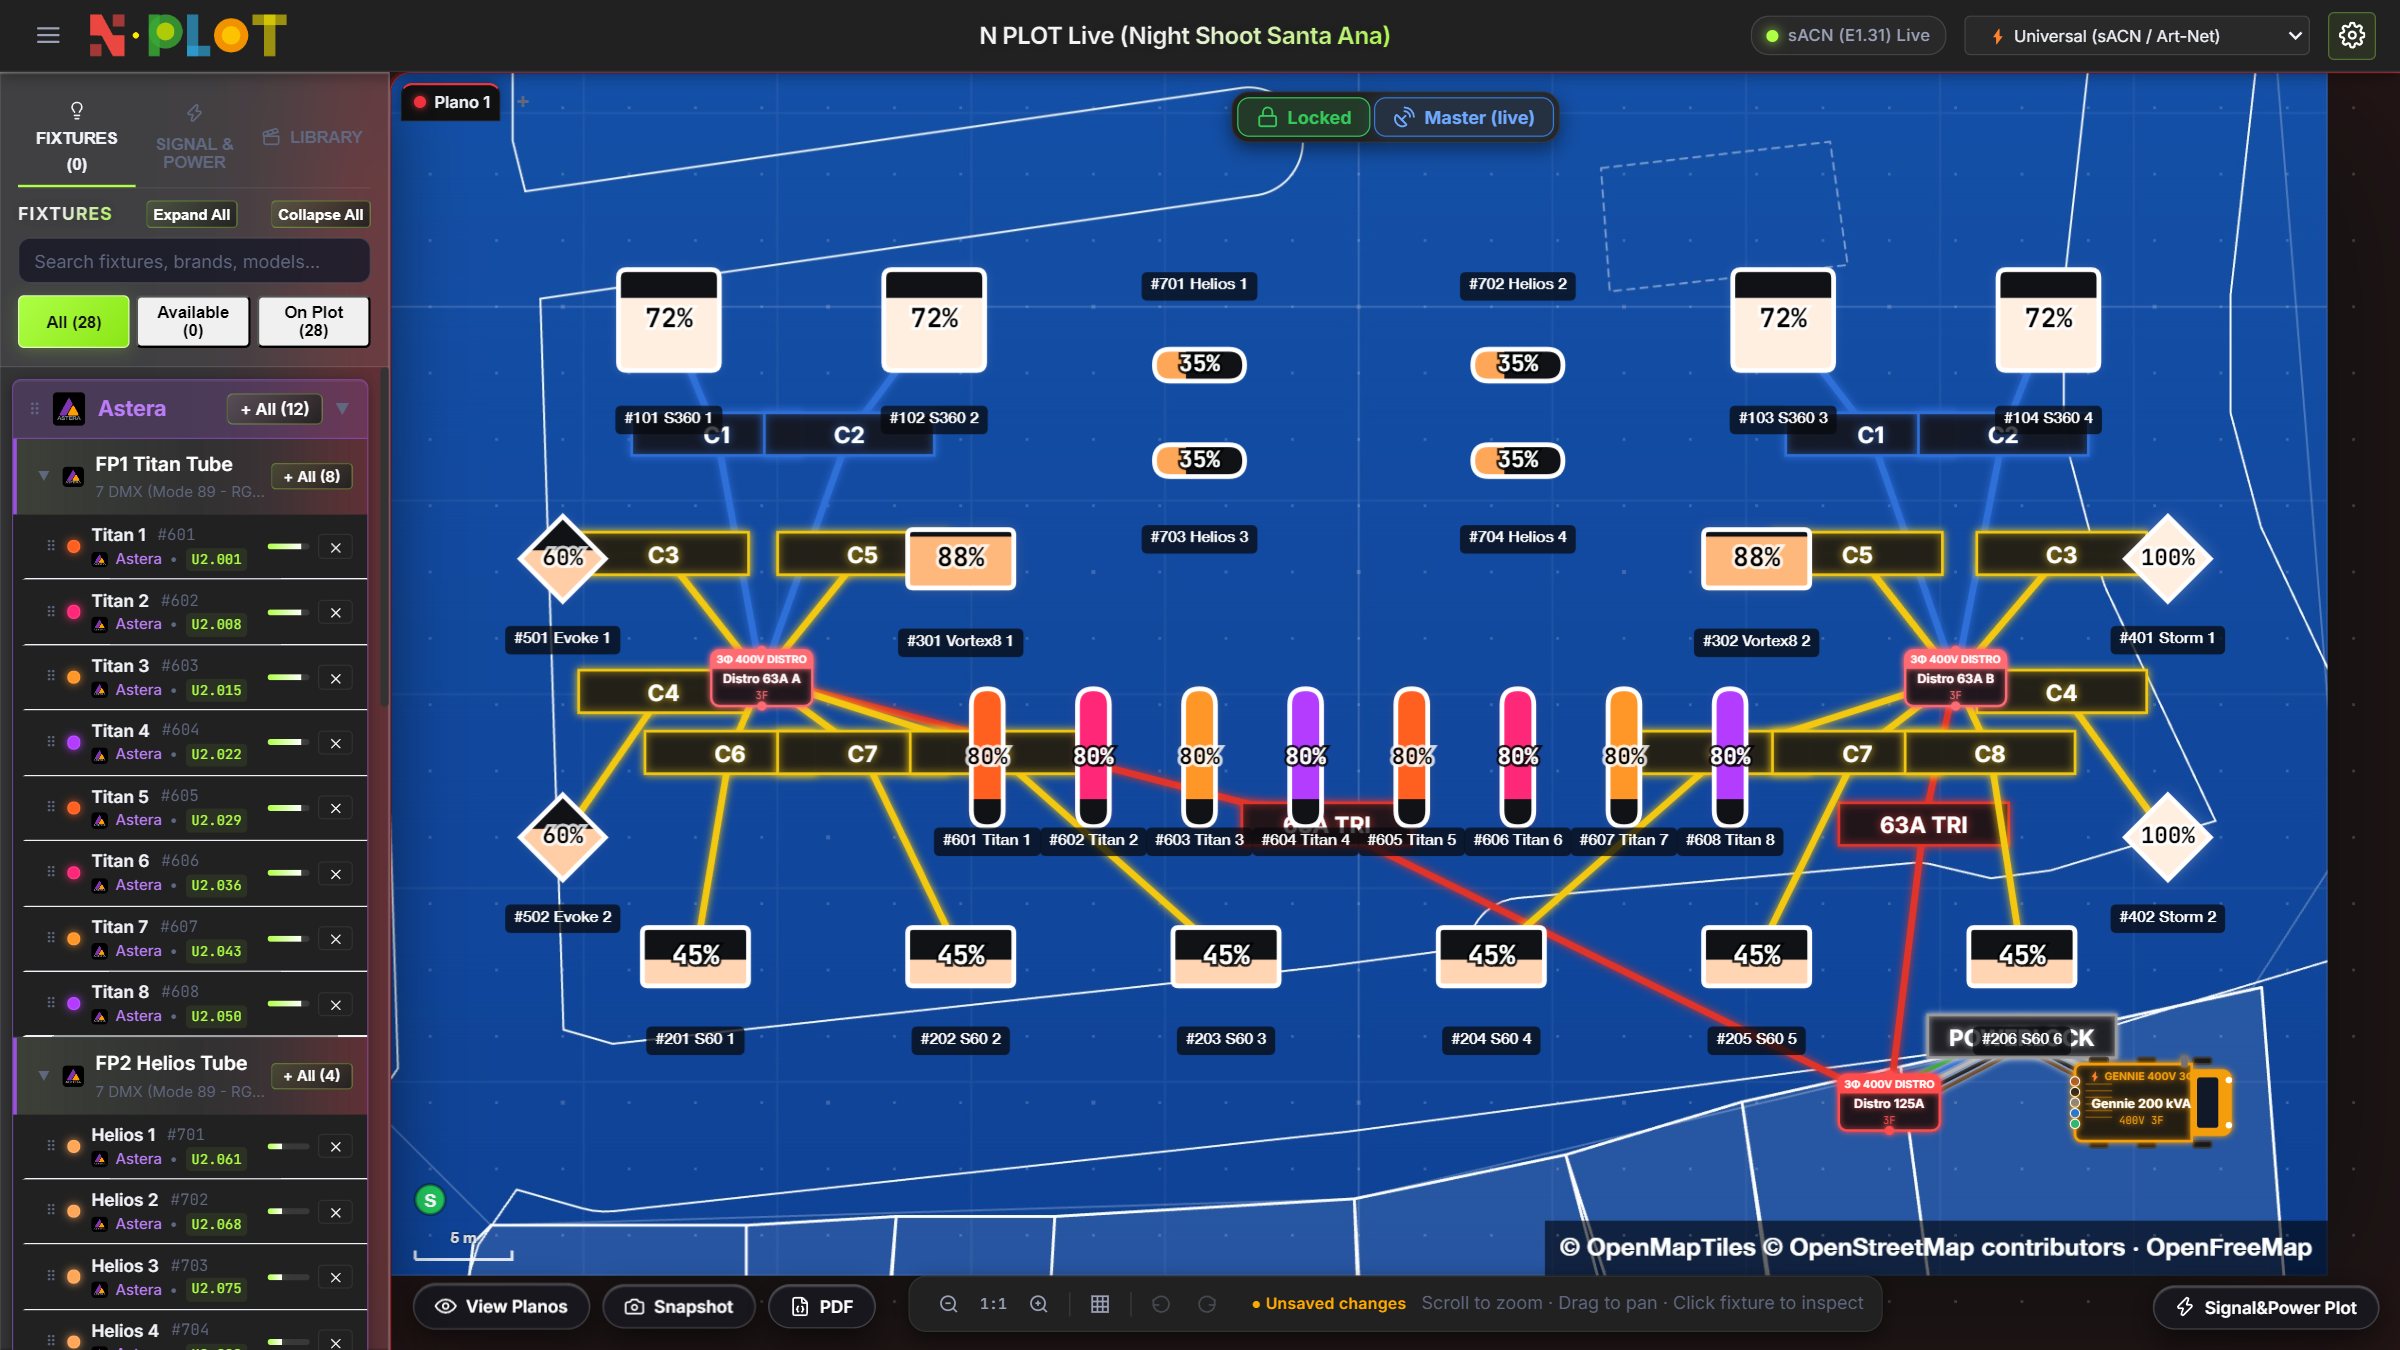Collapse the FP2 Helios Tube group
The width and height of the screenshot is (2400, 1350).
click(x=44, y=1075)
